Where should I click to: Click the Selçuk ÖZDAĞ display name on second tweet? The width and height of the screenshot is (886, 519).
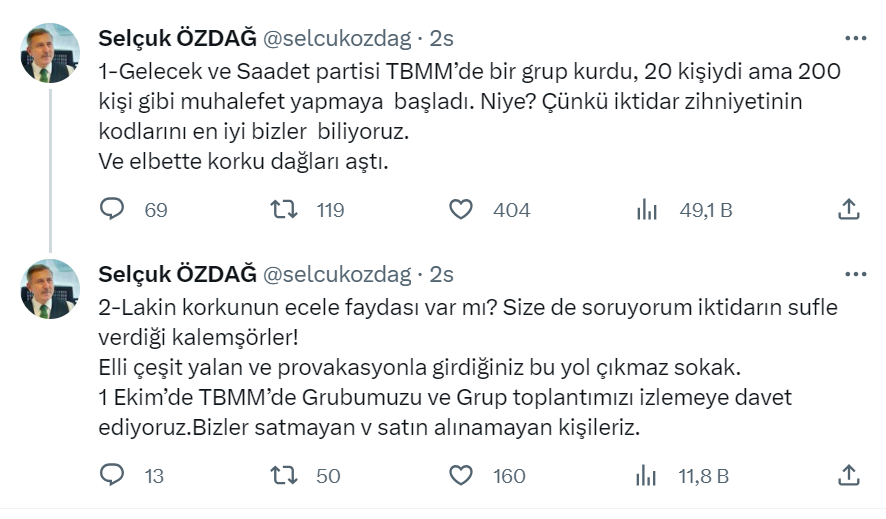176,274
